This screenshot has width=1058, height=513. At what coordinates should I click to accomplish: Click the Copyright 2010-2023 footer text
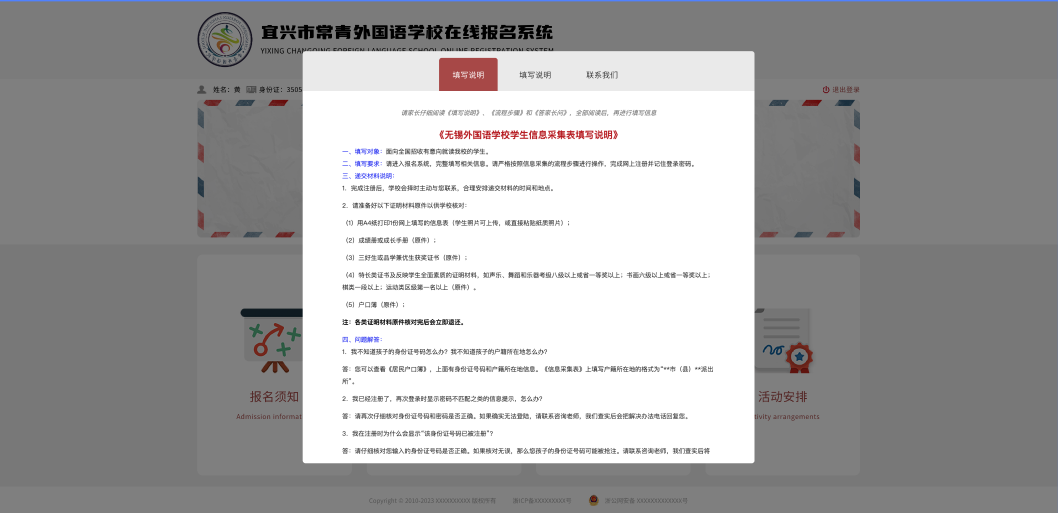point(432,501)
